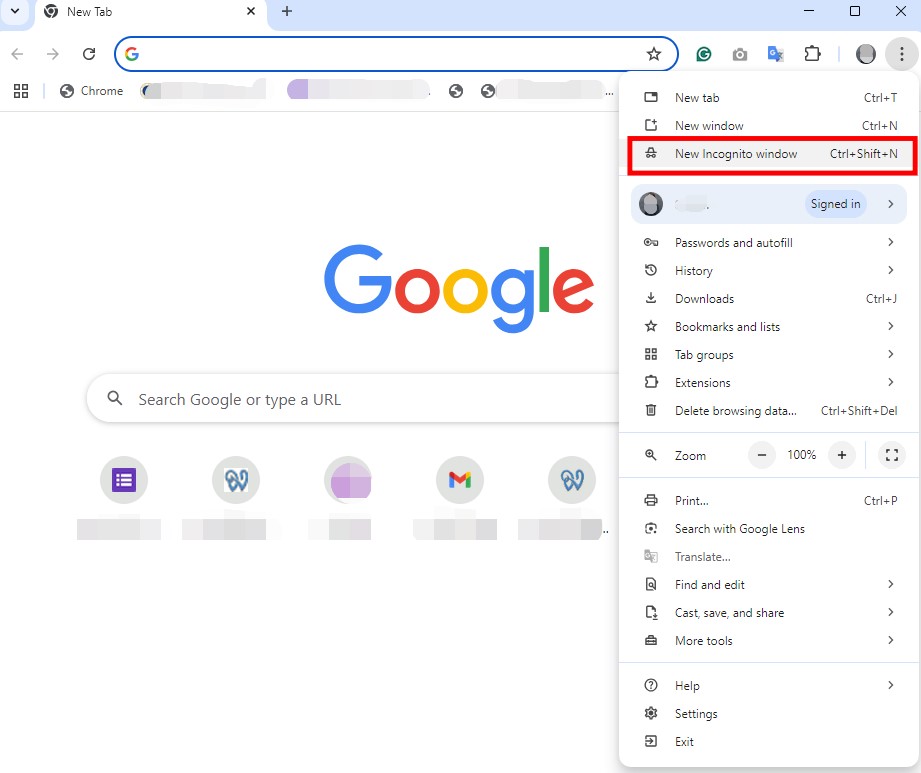Viewport: 921px width, 773px height.
Task: Bookmark this tab with the star icon
Action: (x=654, y=54)
